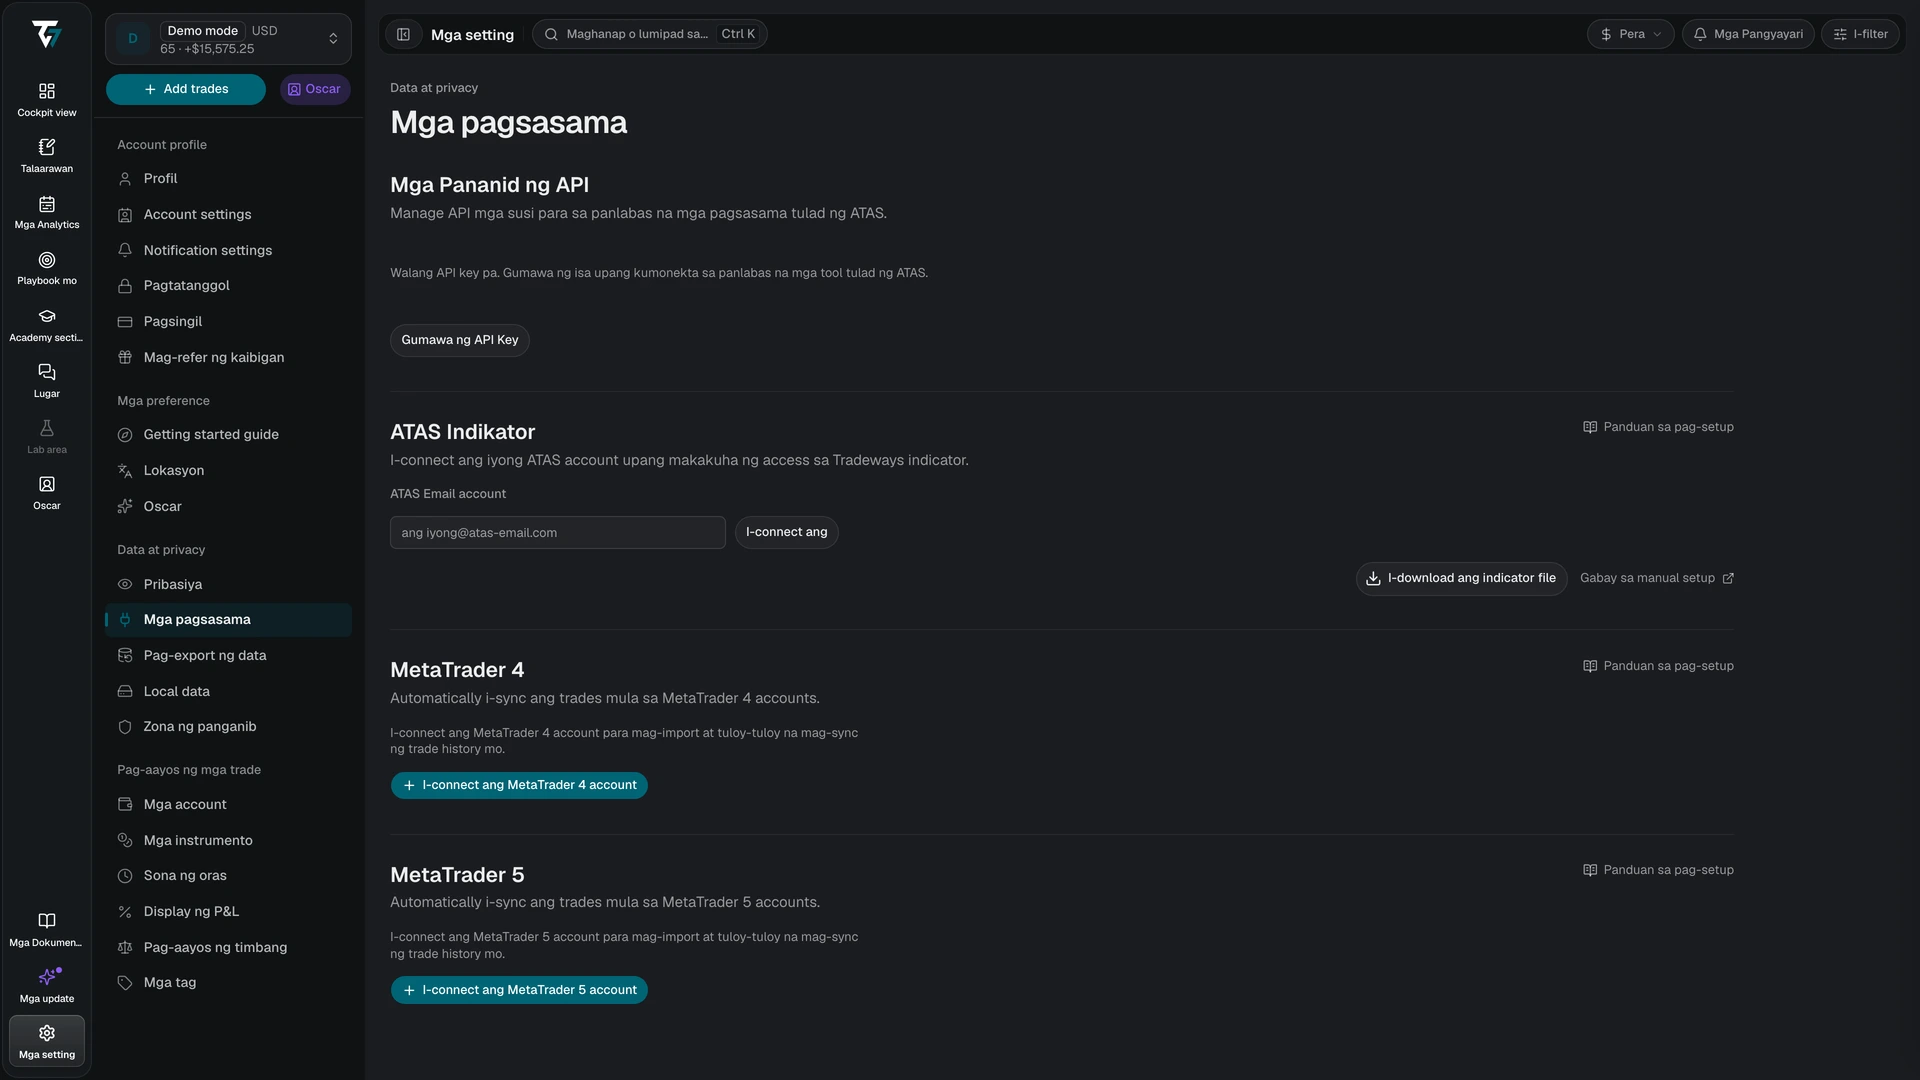Image resolution: width=1920 pixels, height=1080 pixels.
Task: Click Gumawa ng API Key button
Action: (459, 340)
